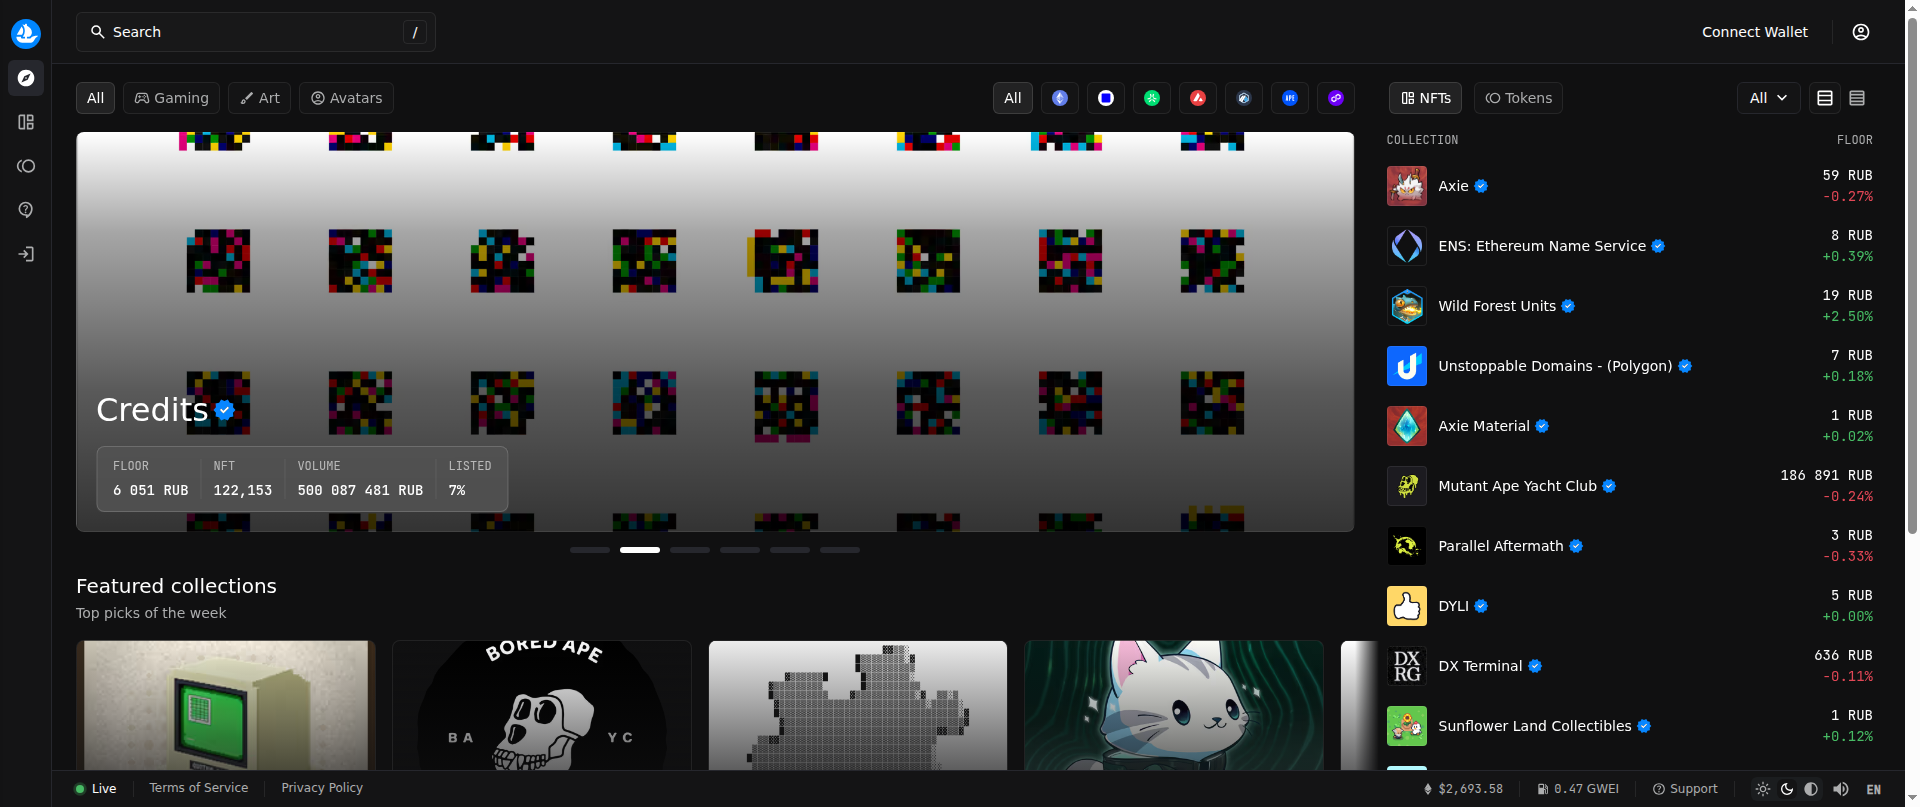Enable light theme with sun icon
This screenshot has height=807, width=1920.
click(1763, 789)
